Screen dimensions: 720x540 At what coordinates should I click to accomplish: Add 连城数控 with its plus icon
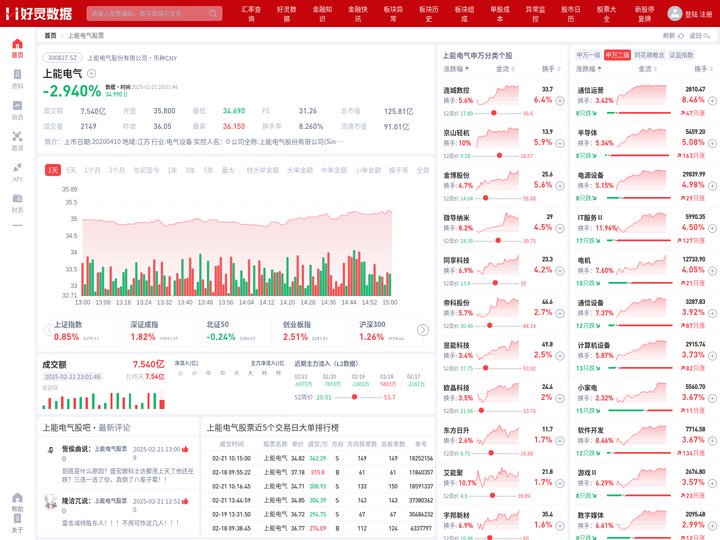560,101
